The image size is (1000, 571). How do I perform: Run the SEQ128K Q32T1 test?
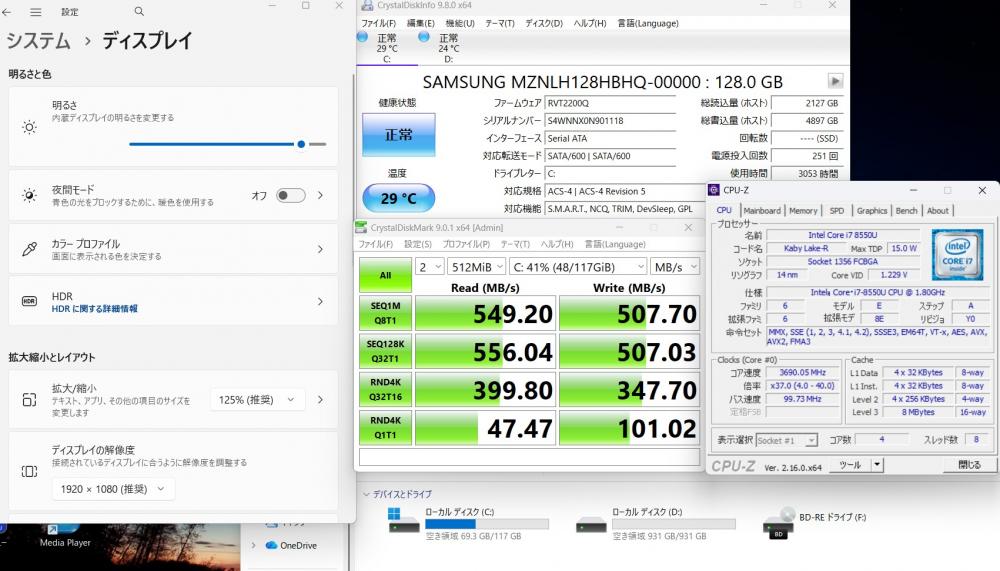pyautogui.click(x=385, y=351)
